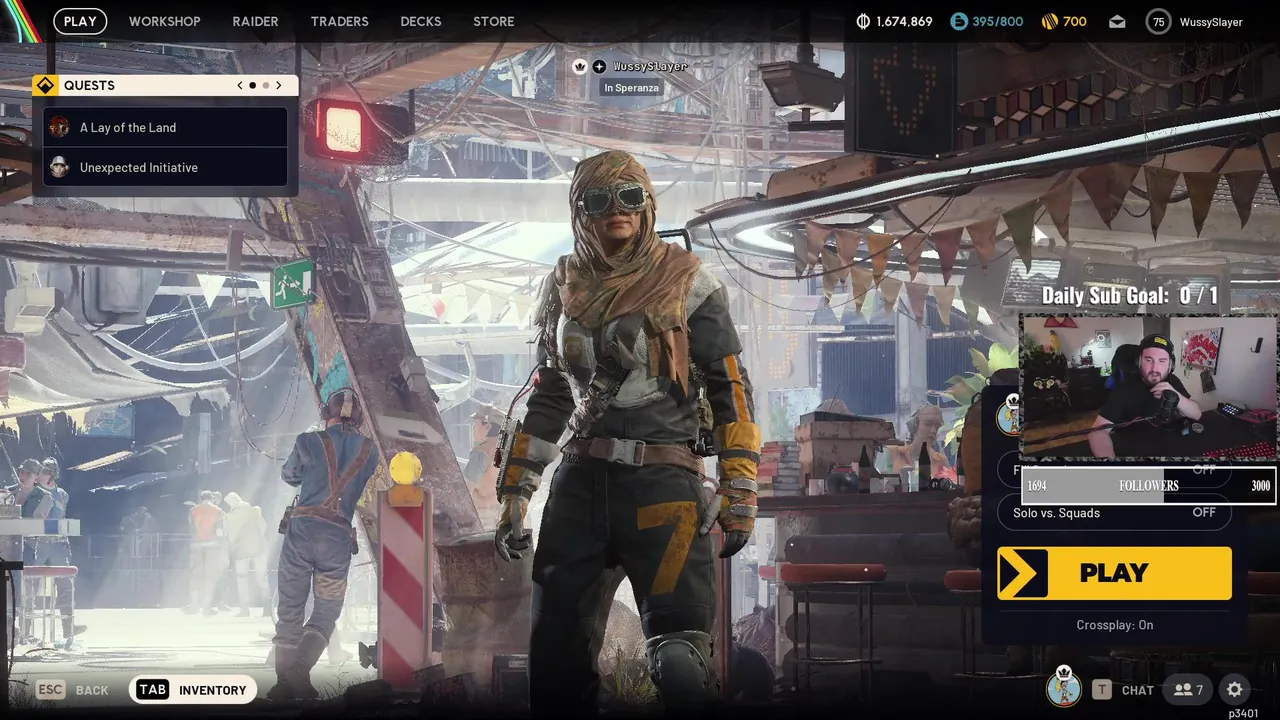Screen dimensions: 1280x720
Task: Select the DECKS tab
Action: pos(420,21)
